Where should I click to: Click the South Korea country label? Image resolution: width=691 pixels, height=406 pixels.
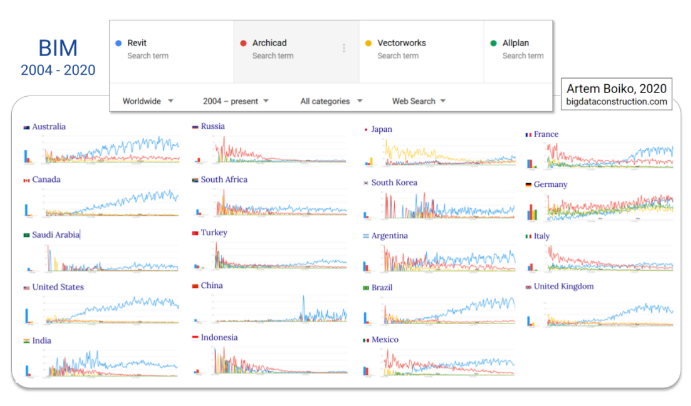click(394, 183)
